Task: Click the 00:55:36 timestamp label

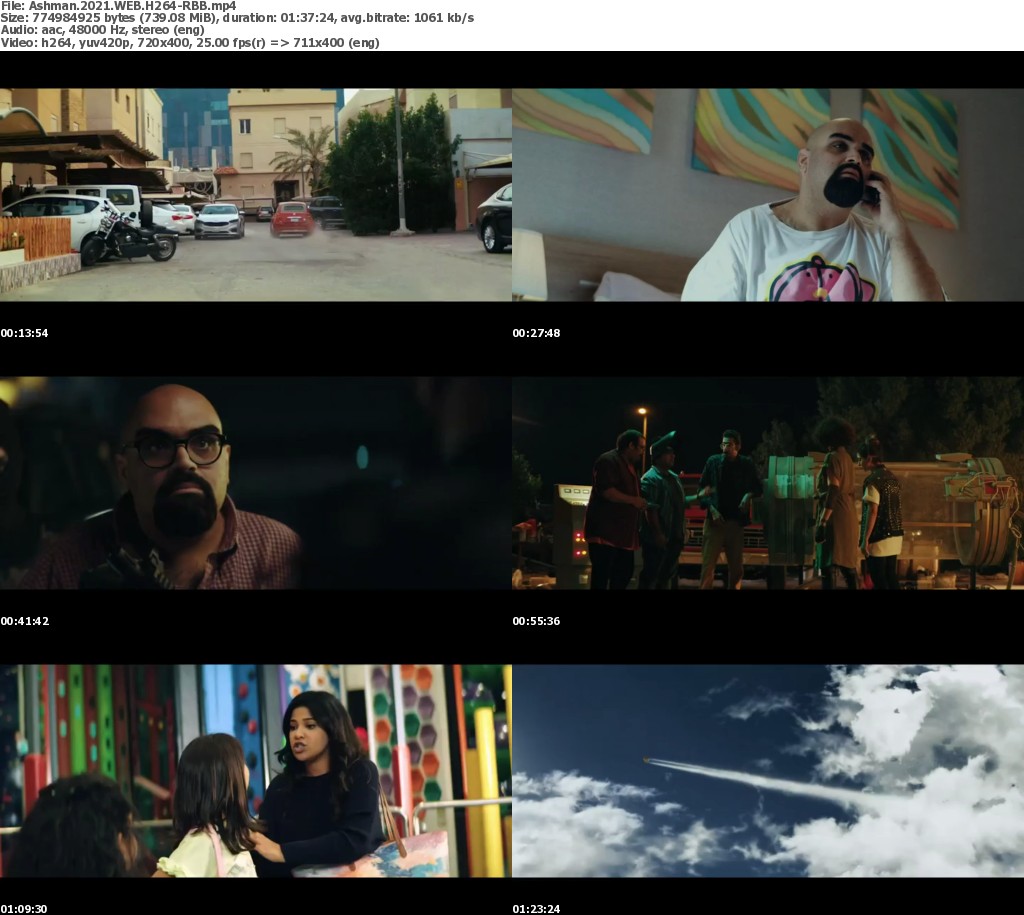Action: click(536, 621)
